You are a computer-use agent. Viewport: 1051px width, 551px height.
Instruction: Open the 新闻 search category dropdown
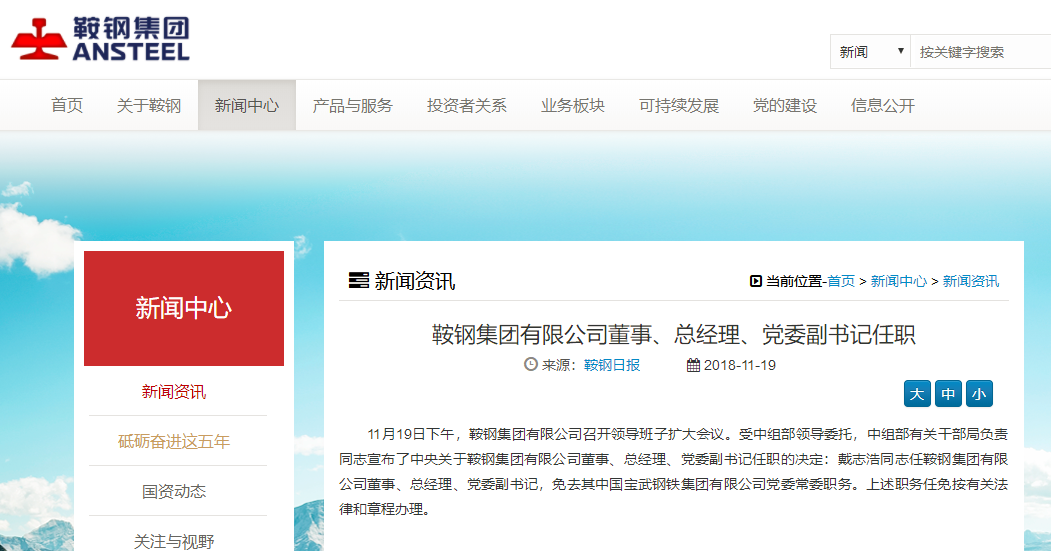pos(870,52)
